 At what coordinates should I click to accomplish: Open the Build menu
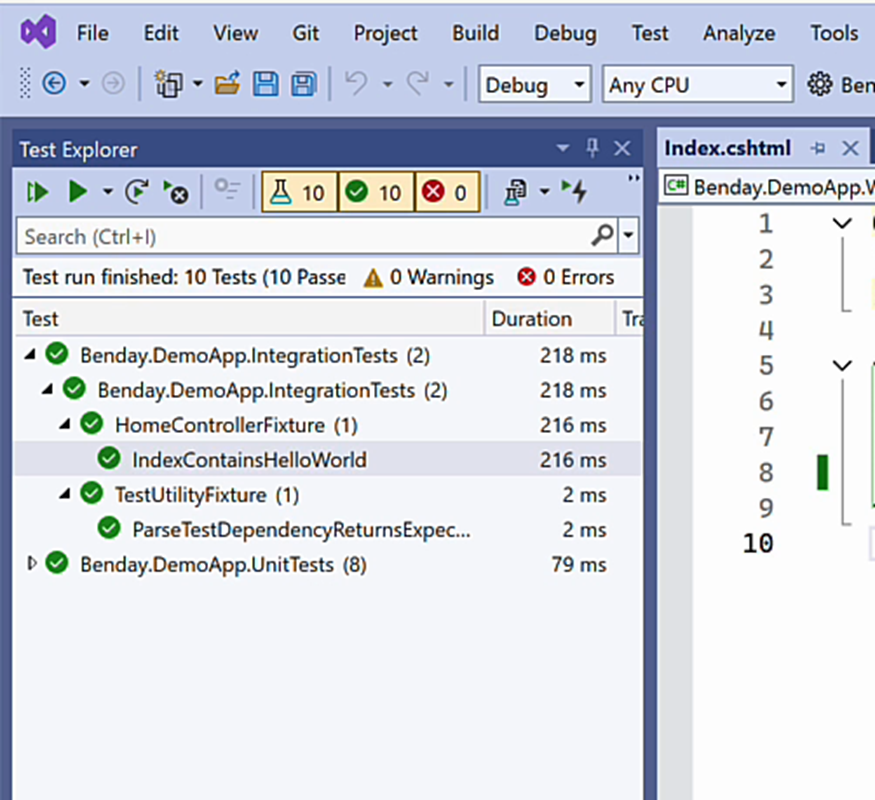[475, 33]
